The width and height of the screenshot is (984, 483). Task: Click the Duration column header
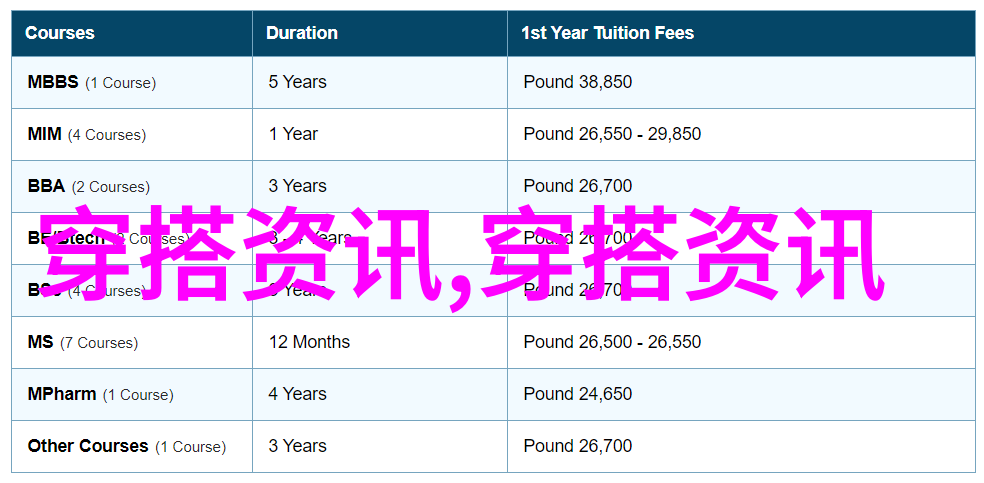(x=302, y=33)
